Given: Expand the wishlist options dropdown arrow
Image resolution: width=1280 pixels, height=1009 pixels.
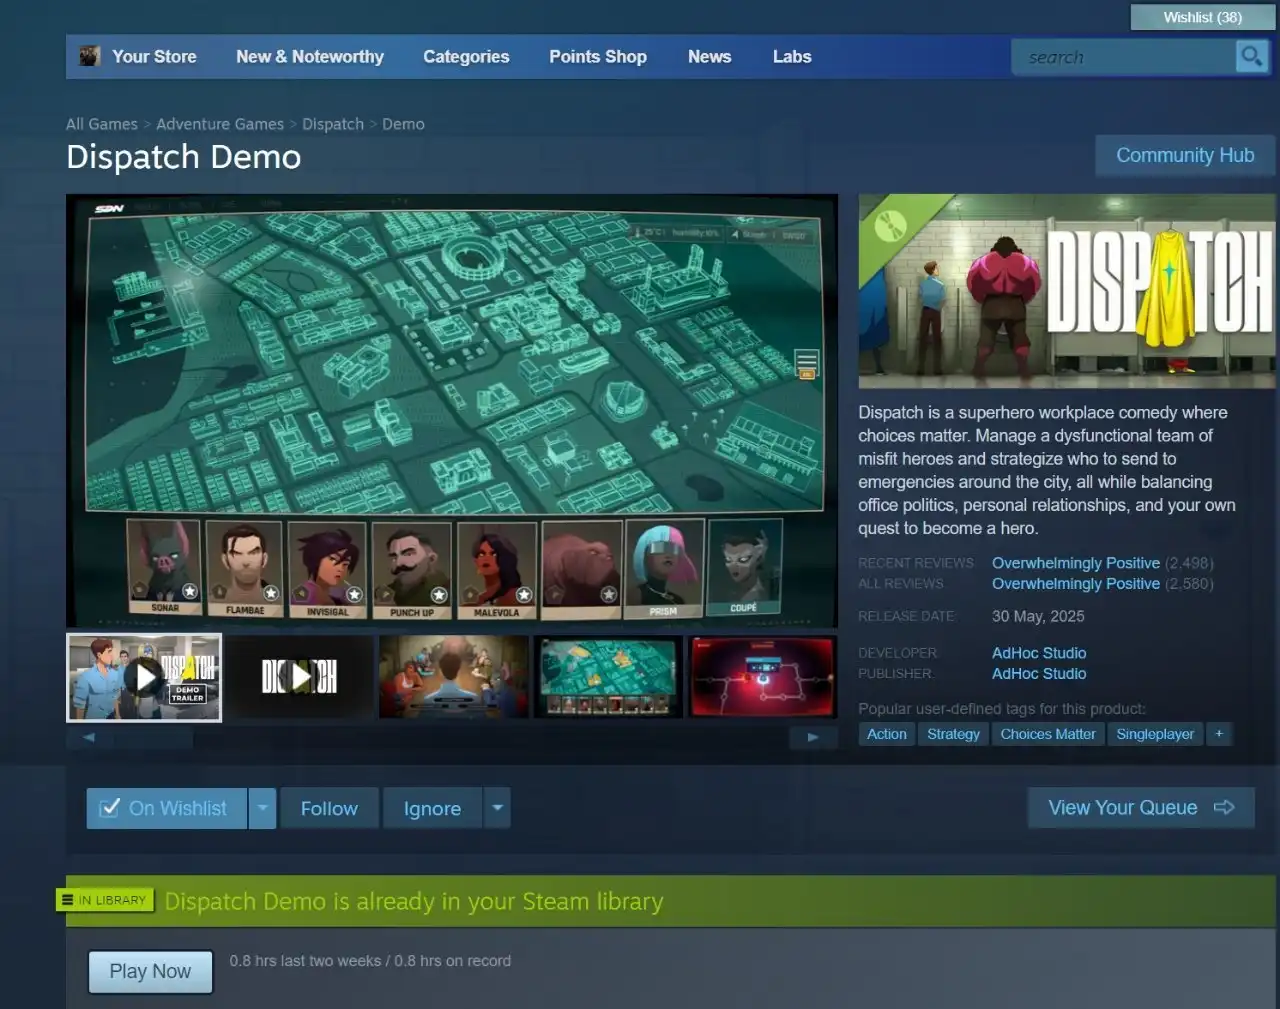Looking at the screenshot, I should 262,808.
